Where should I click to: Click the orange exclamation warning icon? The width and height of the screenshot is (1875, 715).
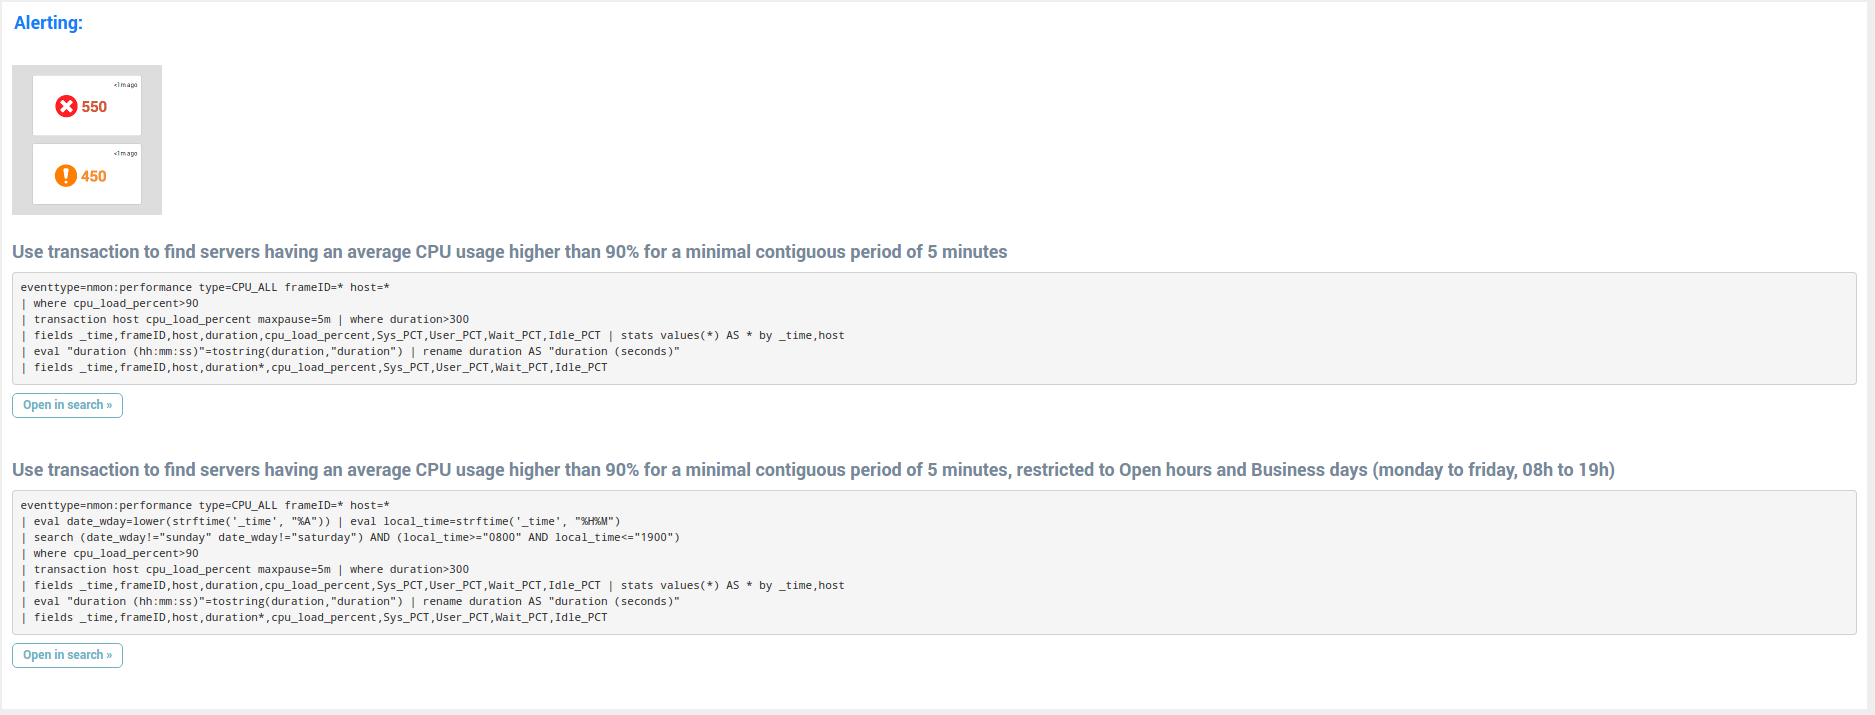coord(66,176)
